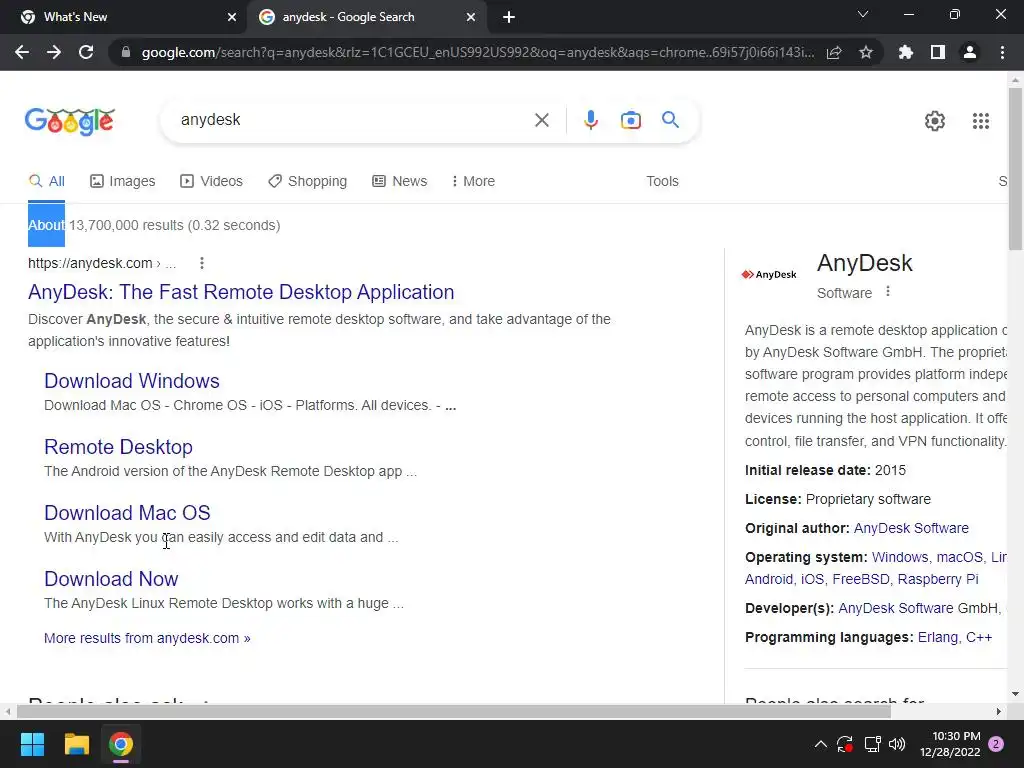Share this page via address bar icon
This screenshot has width=1024, height=768.
(x=834, y=52)
